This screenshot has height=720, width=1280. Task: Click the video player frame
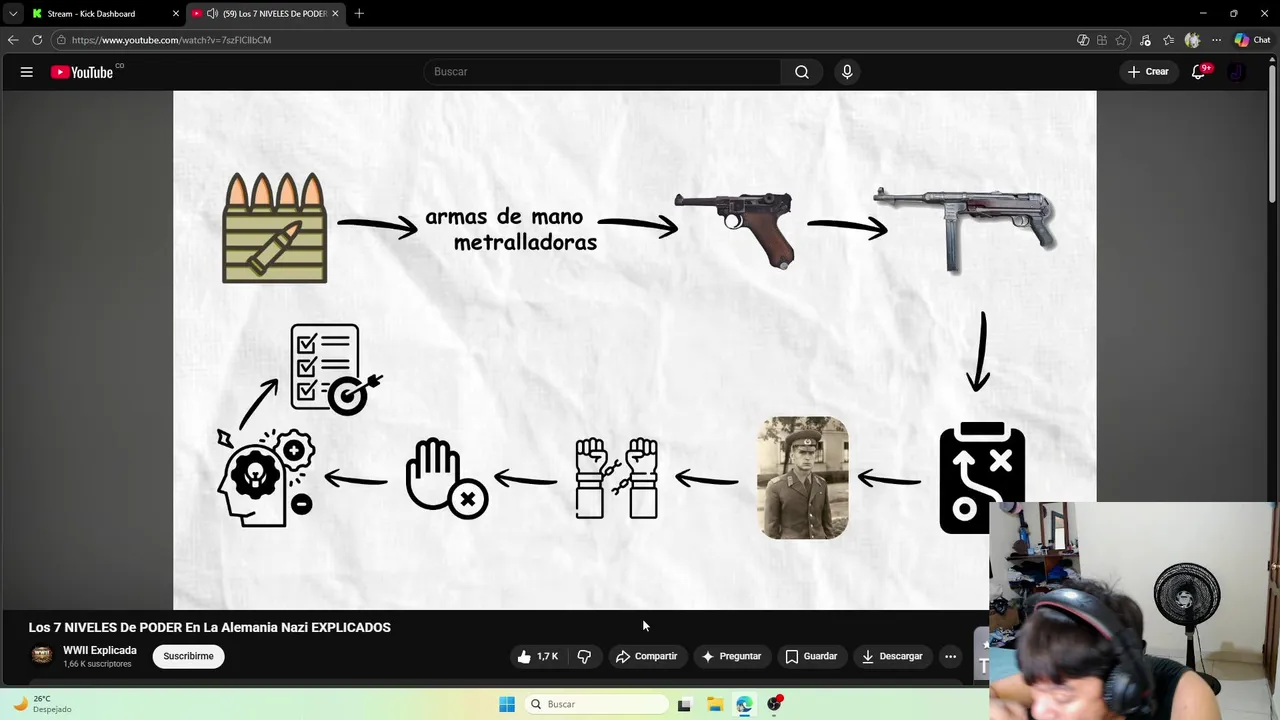(634, 350)
